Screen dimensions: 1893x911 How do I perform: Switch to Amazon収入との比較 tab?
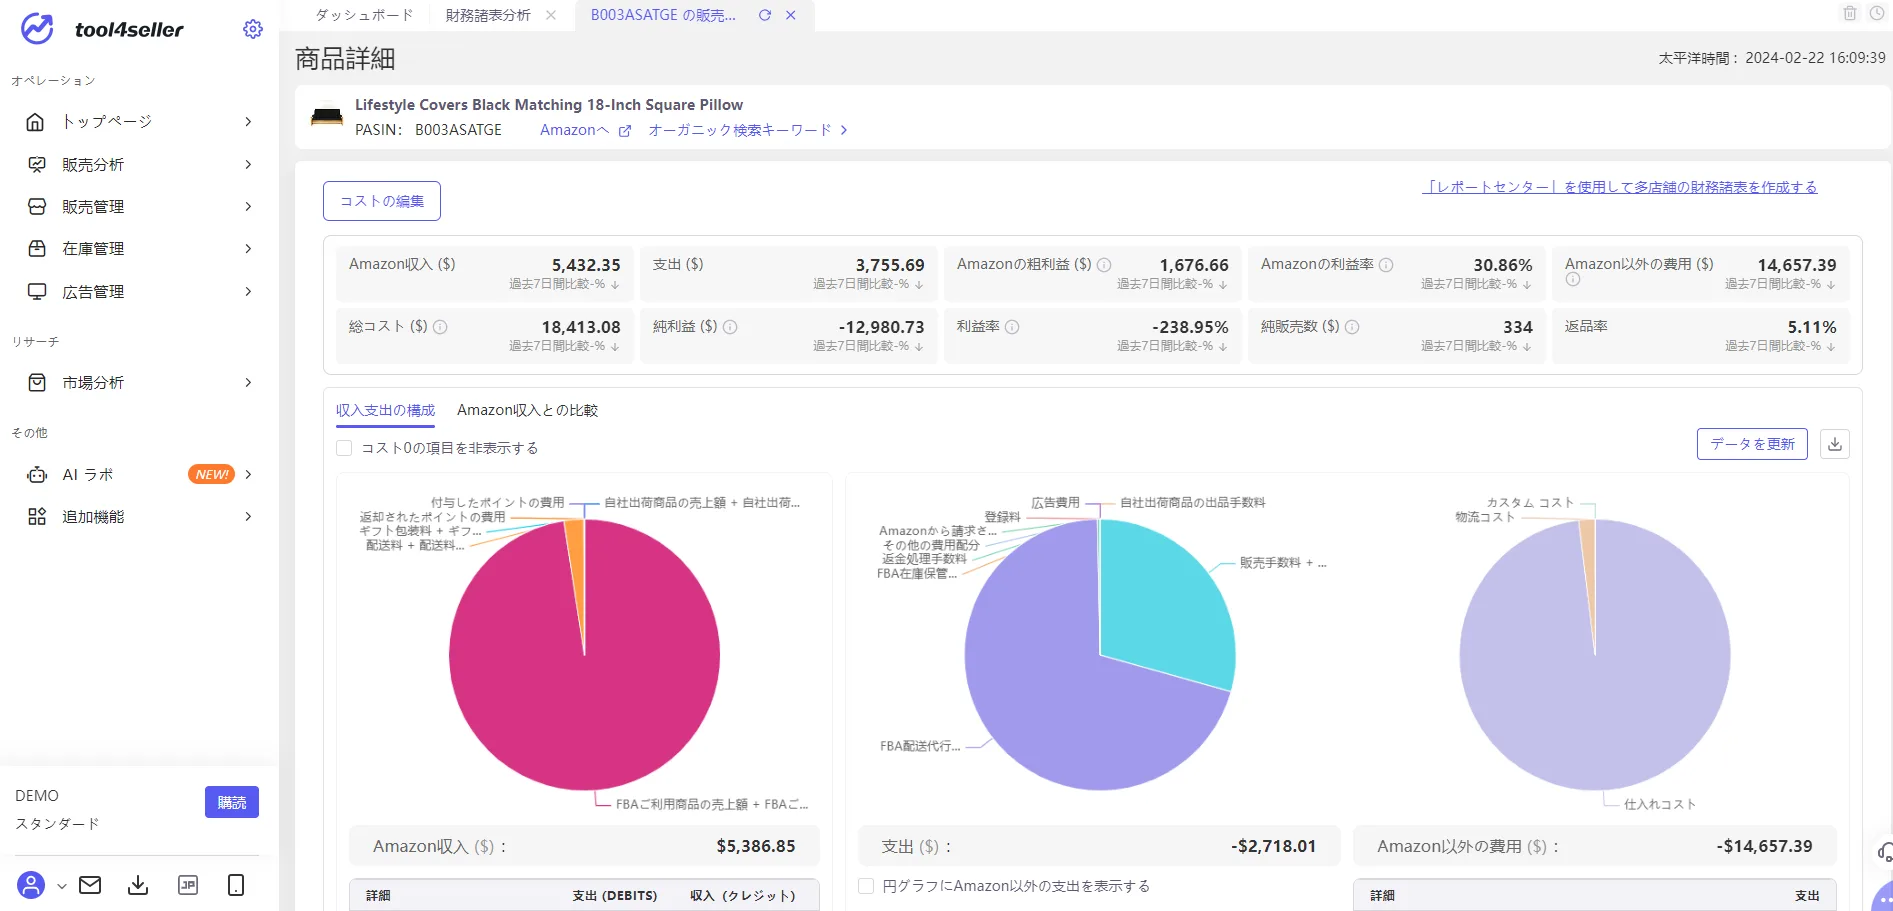point(527,410)
